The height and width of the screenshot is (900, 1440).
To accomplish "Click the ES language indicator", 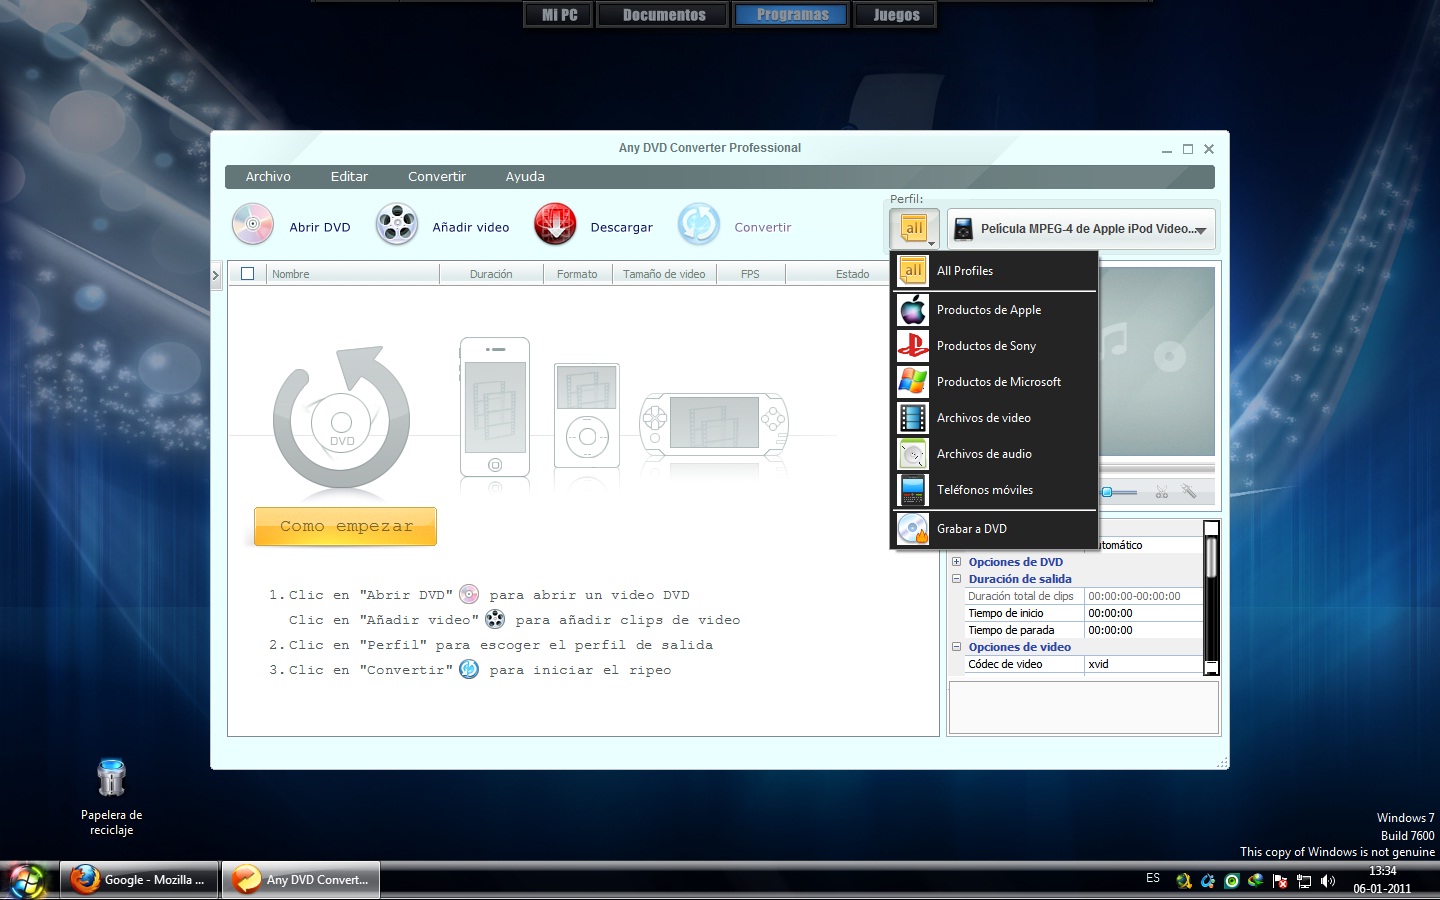I will [1153, 878].
